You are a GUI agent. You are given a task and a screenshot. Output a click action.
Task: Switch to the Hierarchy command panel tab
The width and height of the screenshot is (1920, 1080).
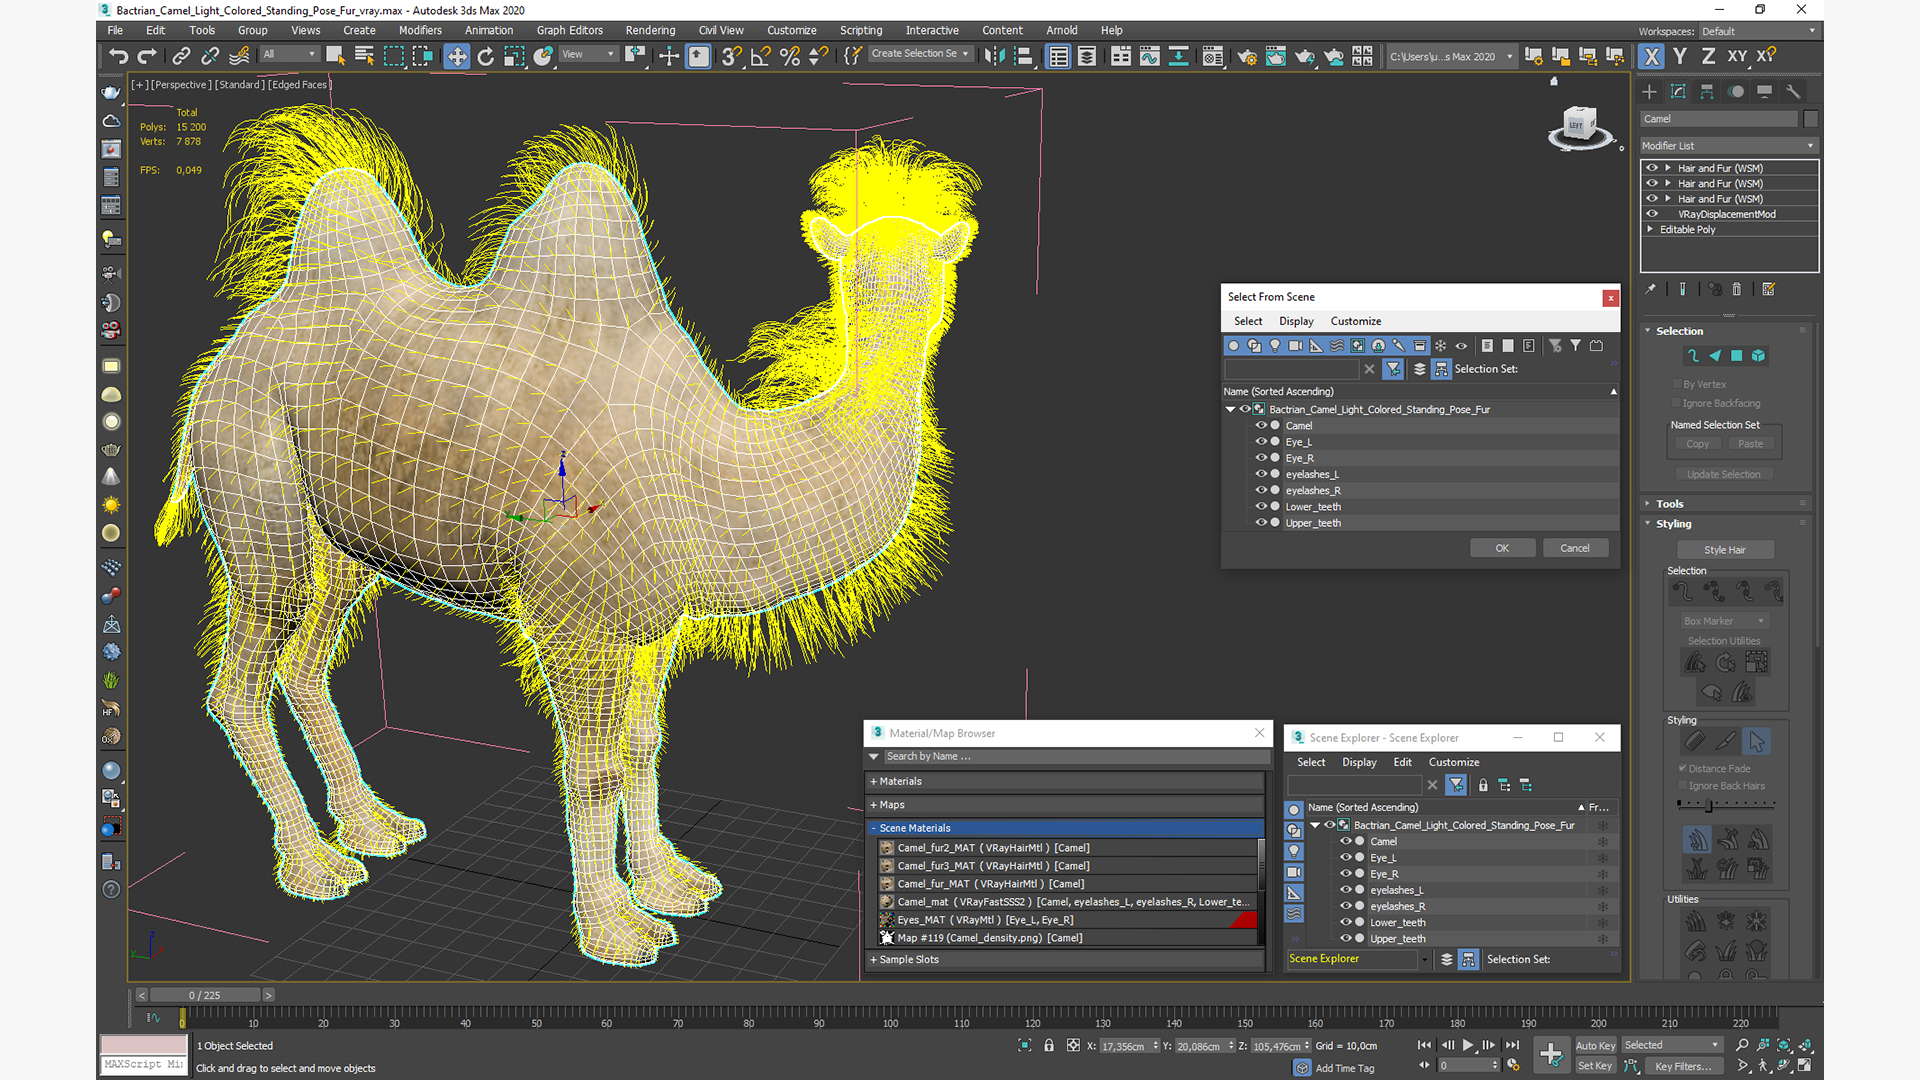(x=1707, y=92)
